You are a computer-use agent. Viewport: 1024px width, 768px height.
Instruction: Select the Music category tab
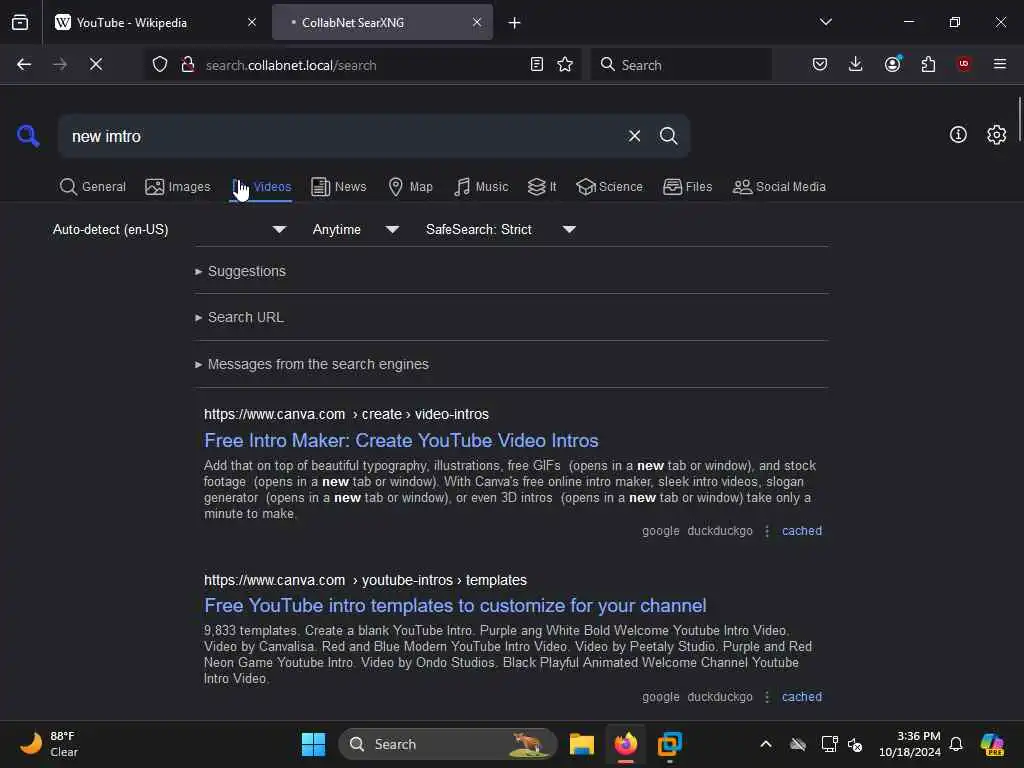481,187
